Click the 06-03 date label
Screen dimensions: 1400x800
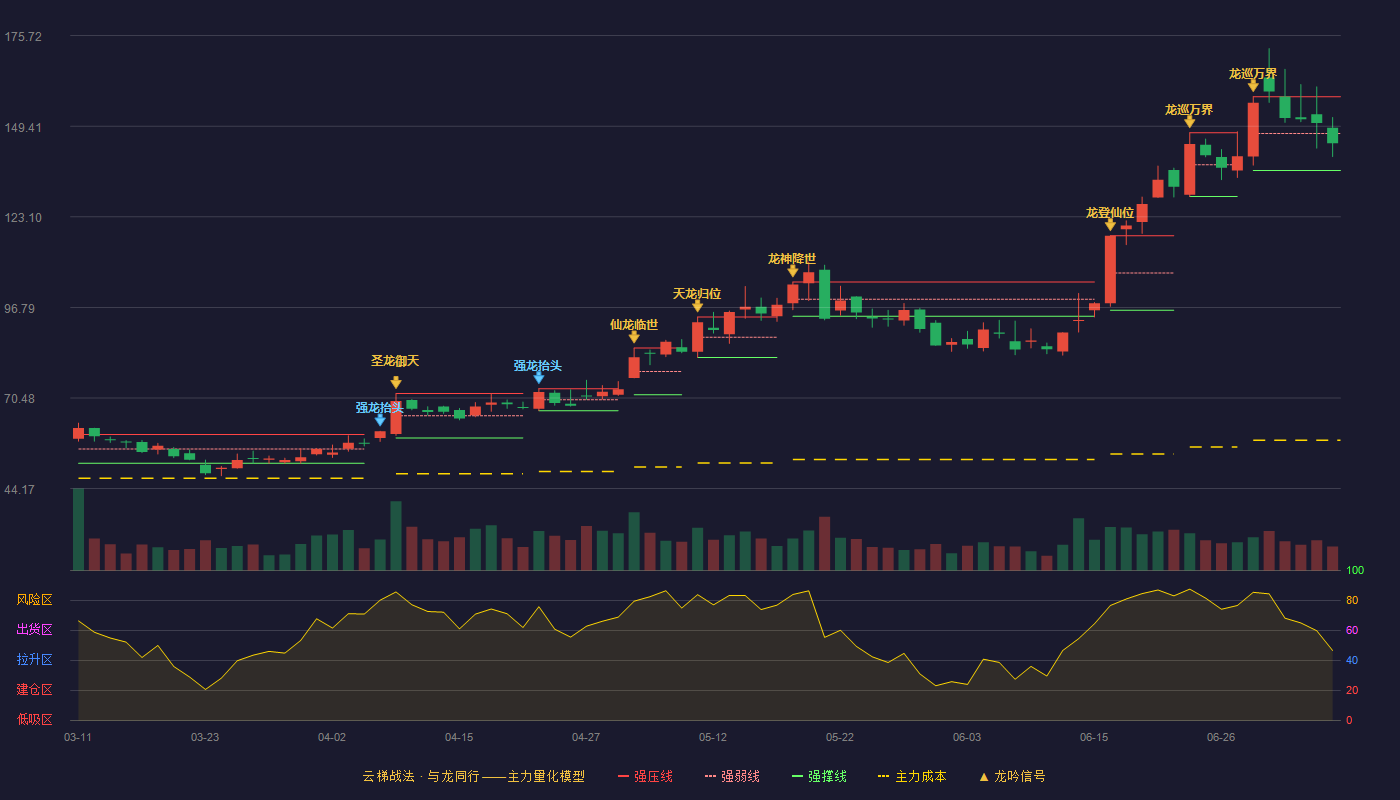pyautogui.click(x=967, y=737)
